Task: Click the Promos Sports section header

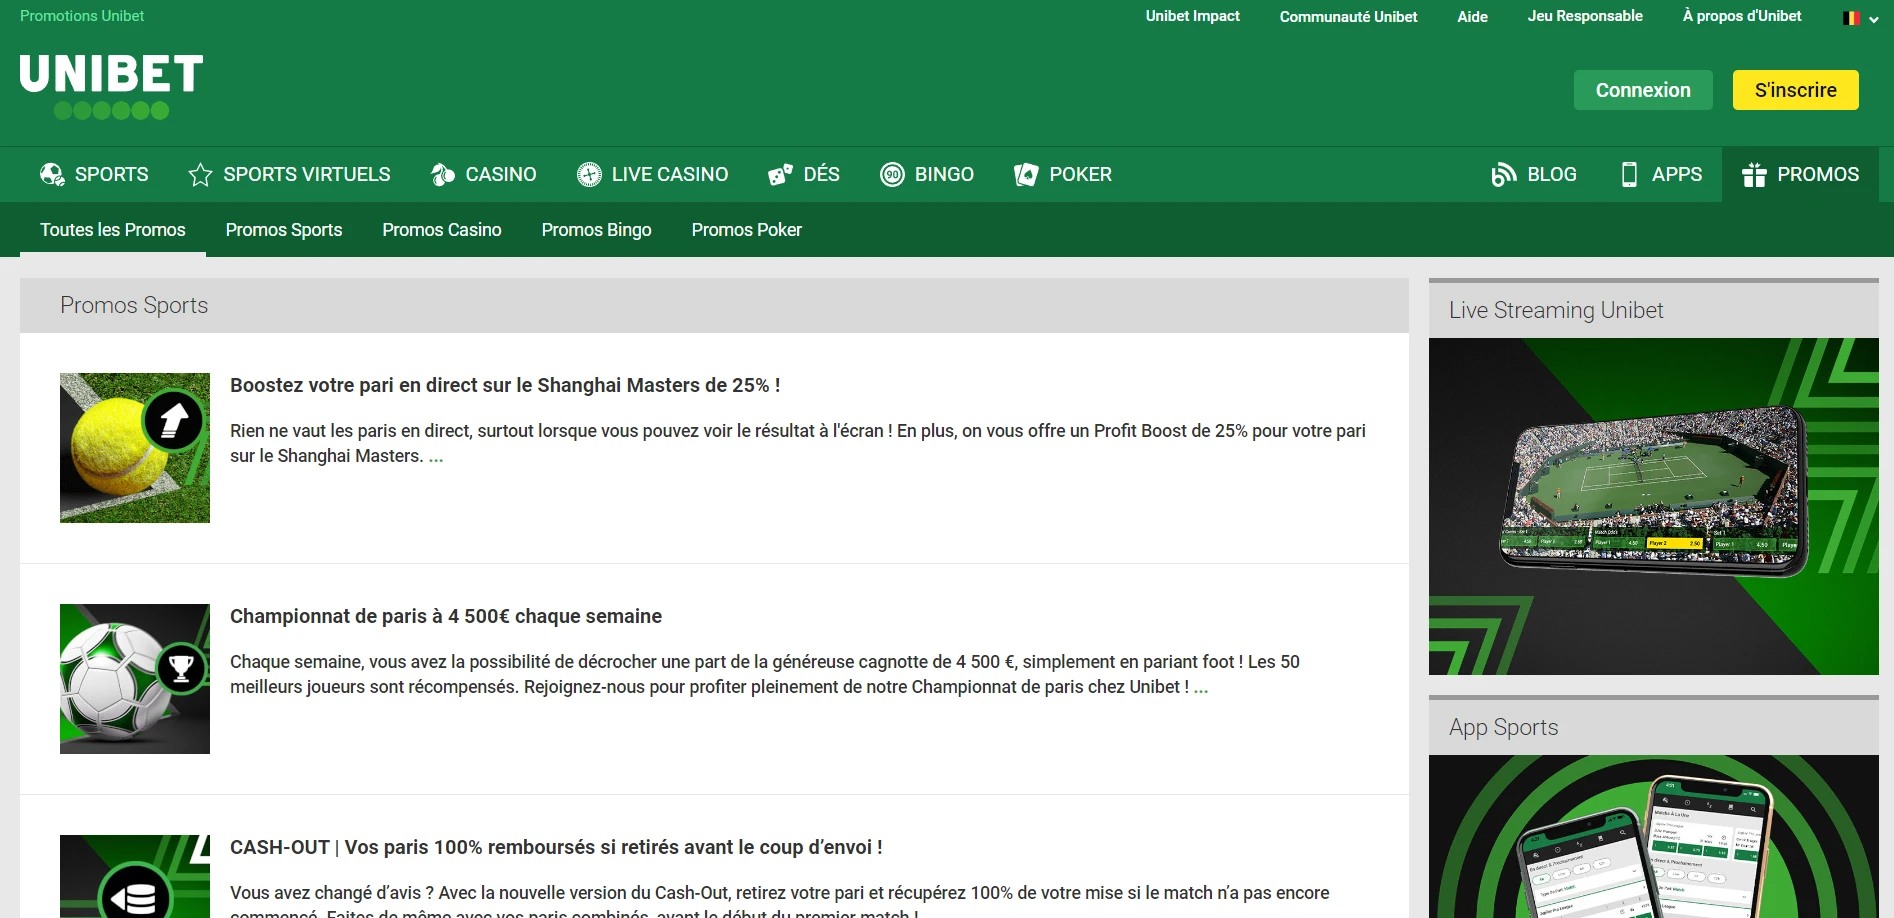Action: click(714, 305)
